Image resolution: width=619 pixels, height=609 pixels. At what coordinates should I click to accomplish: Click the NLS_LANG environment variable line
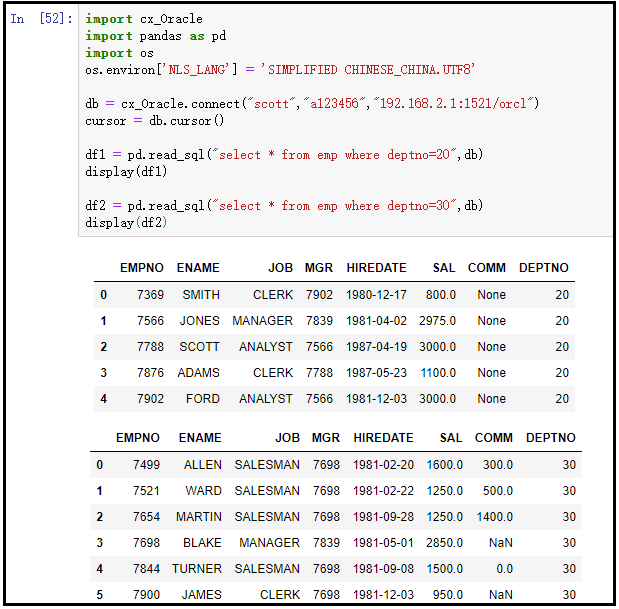coord(280,70)
